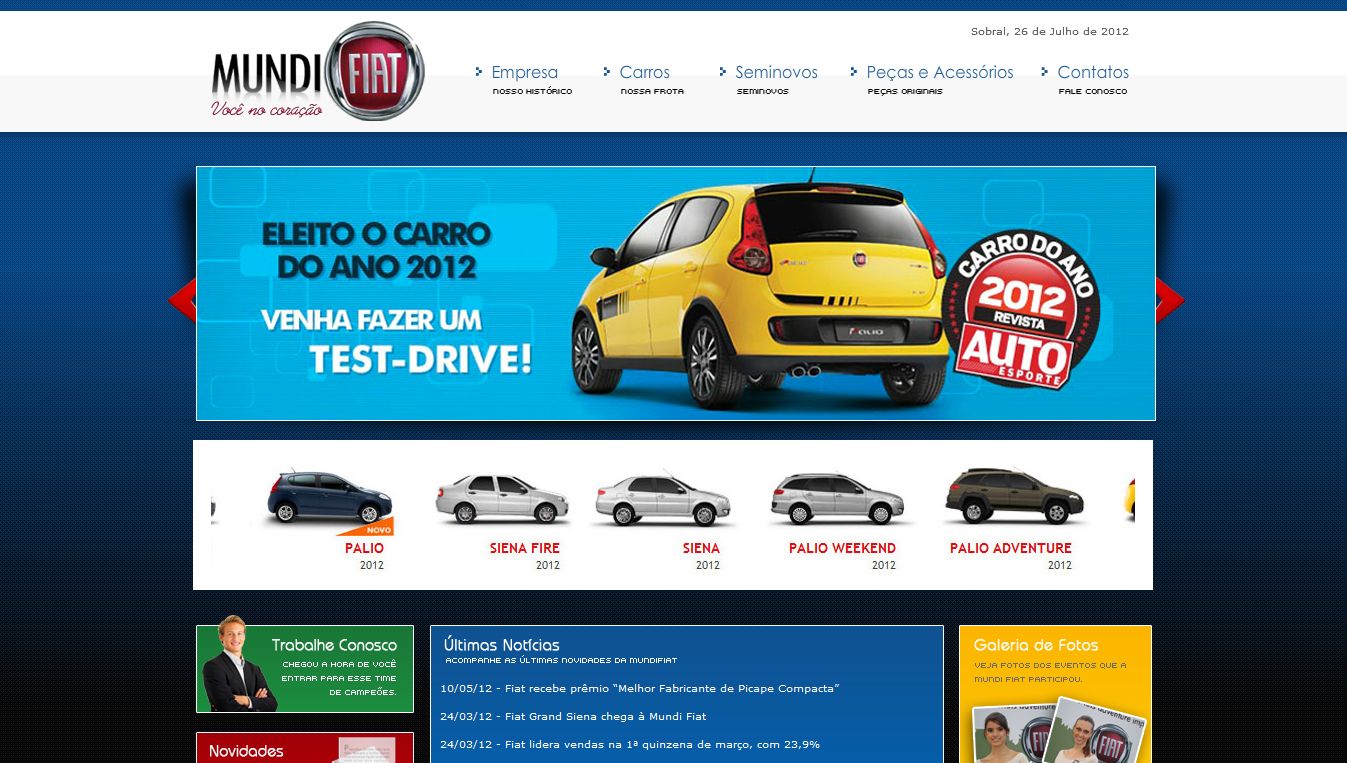Click the Fale Conosco subtitle
The image size is (1347, 763).
click(1093, 91)
